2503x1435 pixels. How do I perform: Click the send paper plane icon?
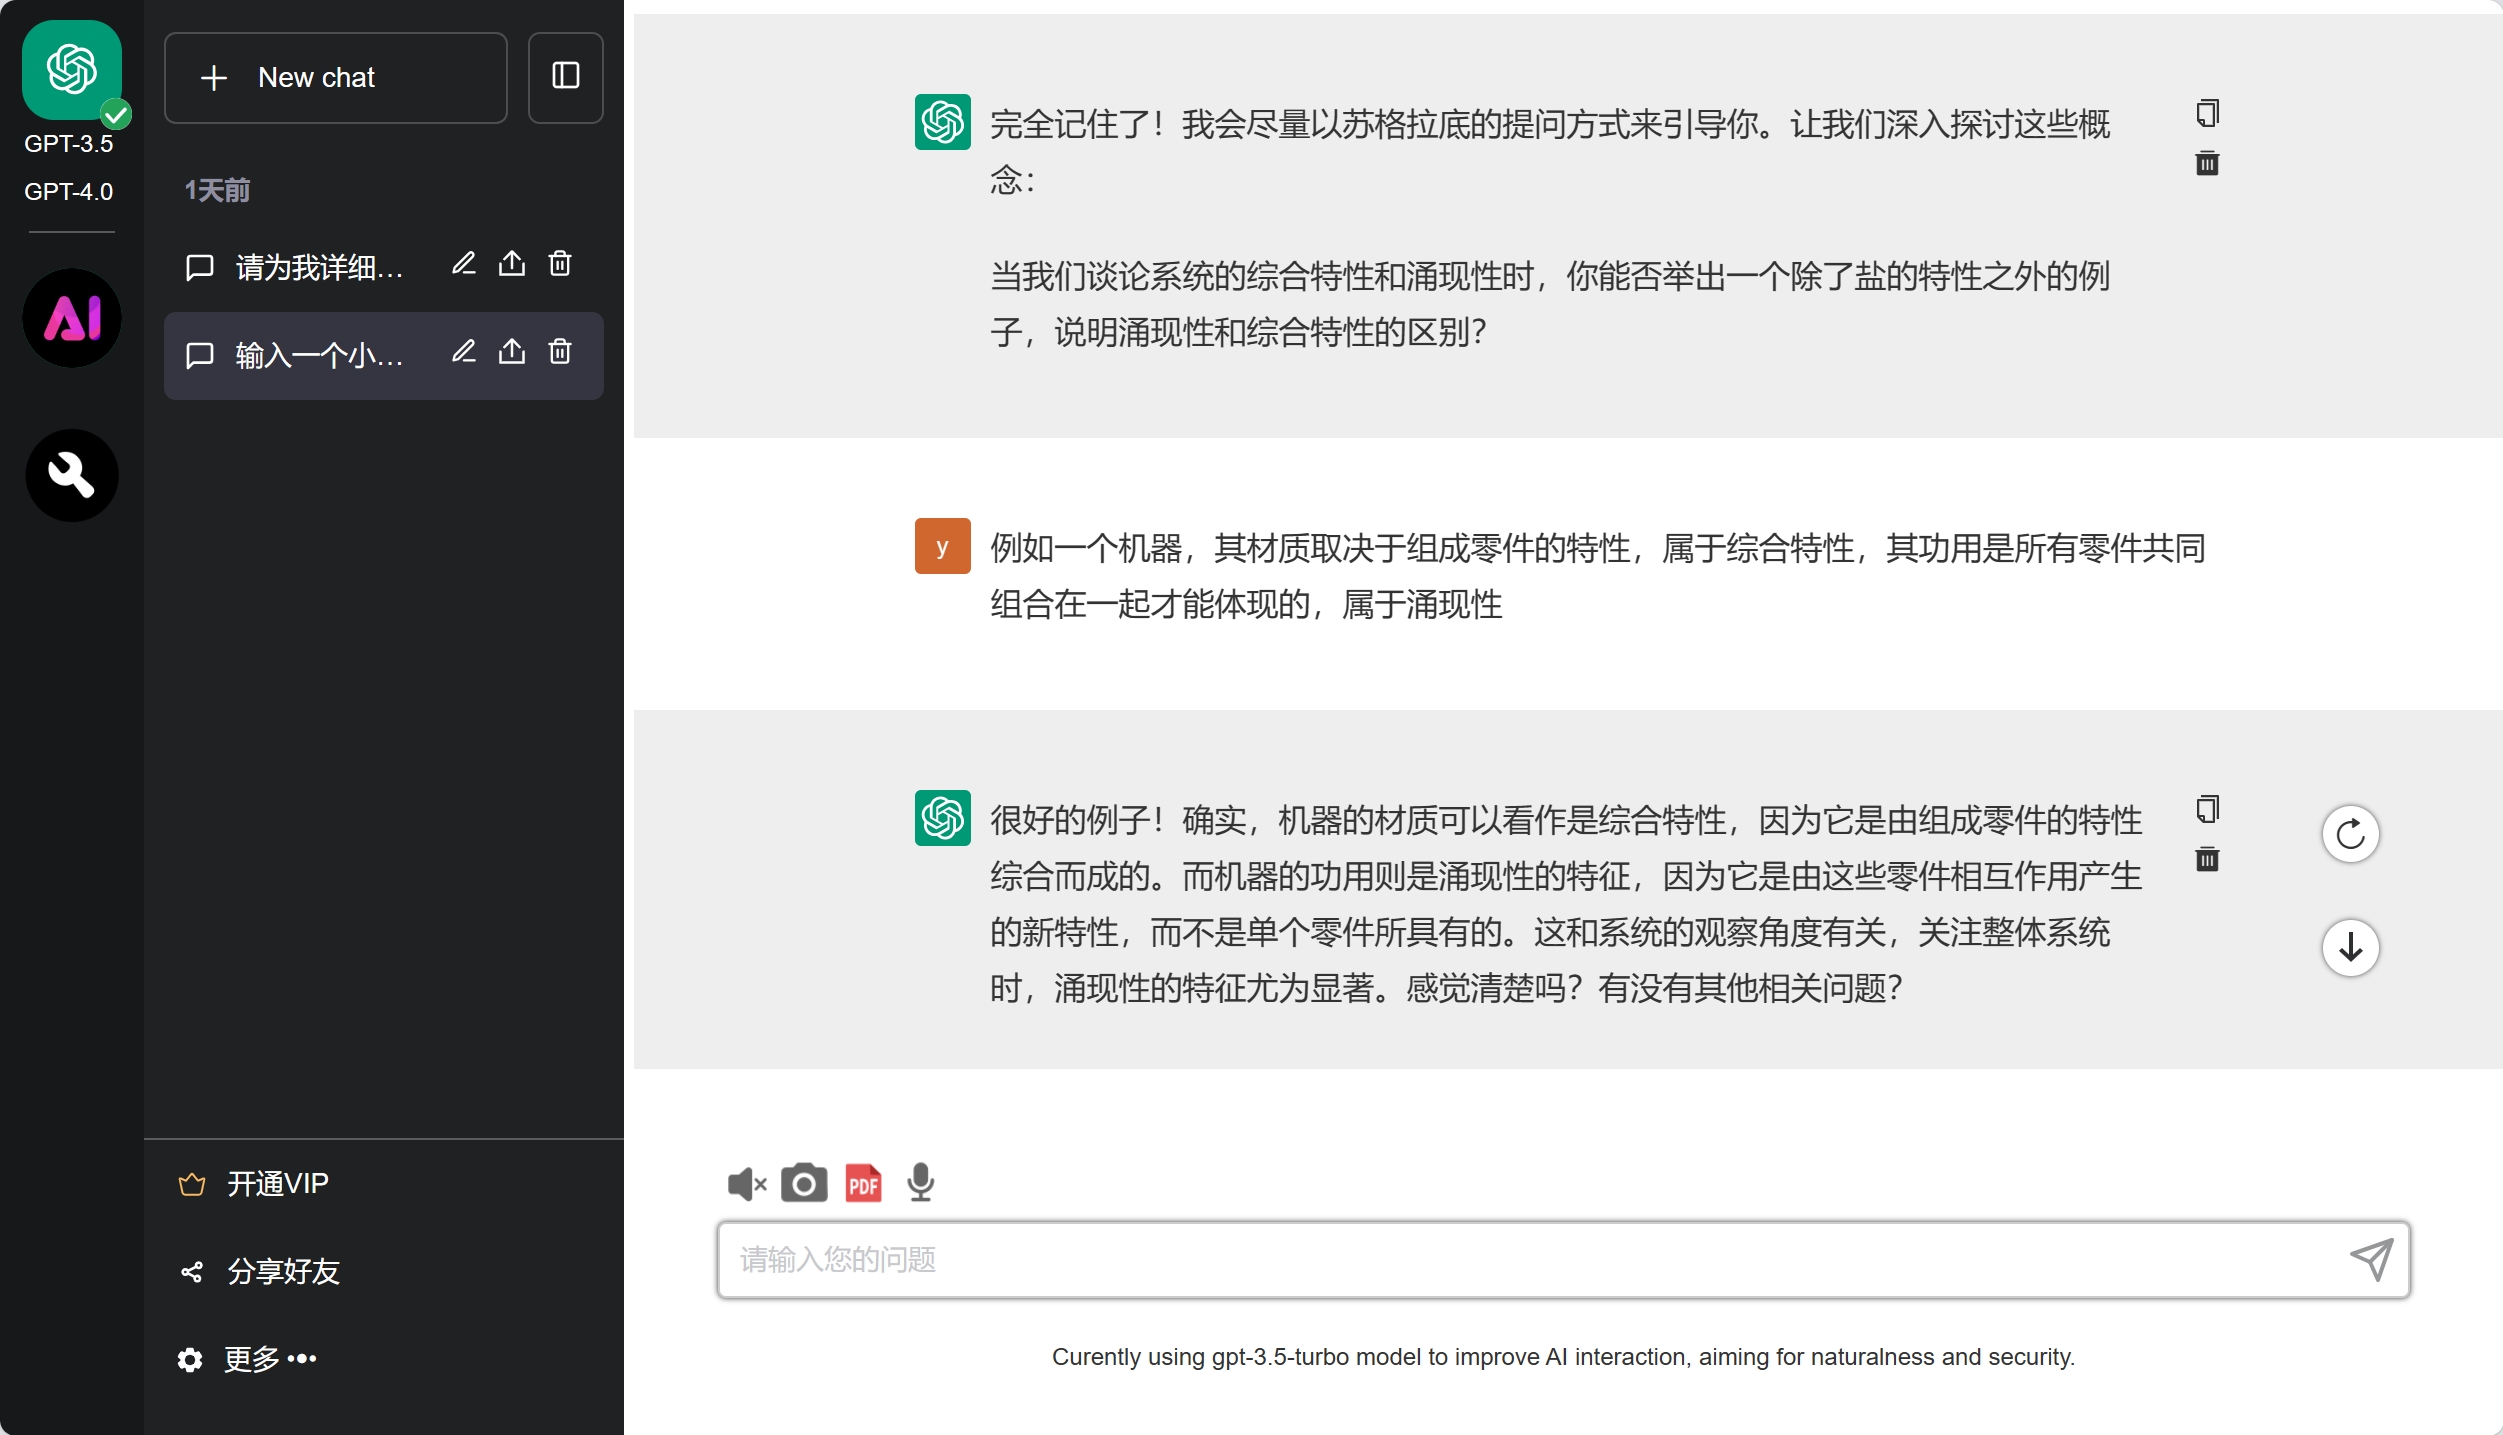[2371, 1259]
